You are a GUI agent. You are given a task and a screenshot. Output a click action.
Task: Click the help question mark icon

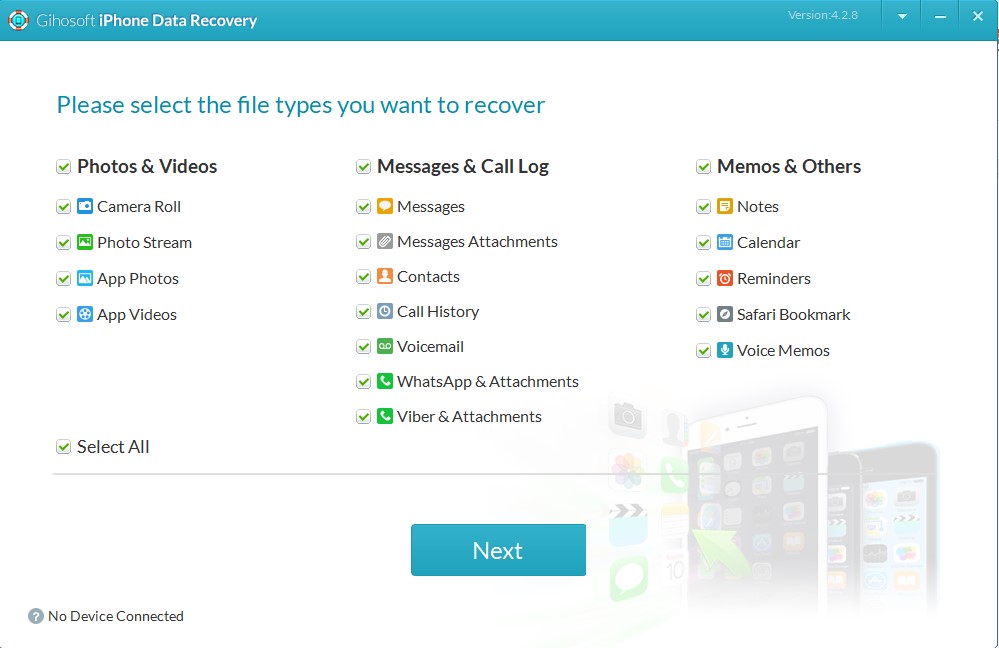click(36, 616)
